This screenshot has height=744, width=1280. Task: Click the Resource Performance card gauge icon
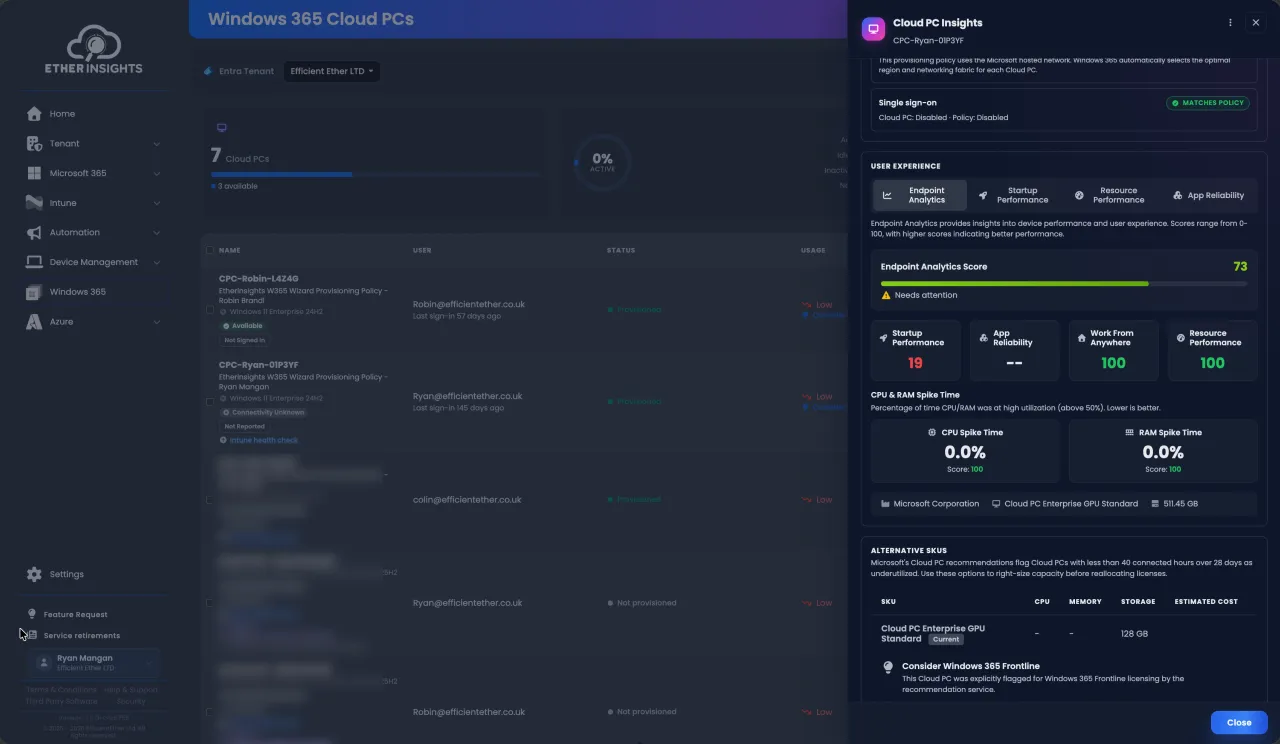(x=1180, y=338)
